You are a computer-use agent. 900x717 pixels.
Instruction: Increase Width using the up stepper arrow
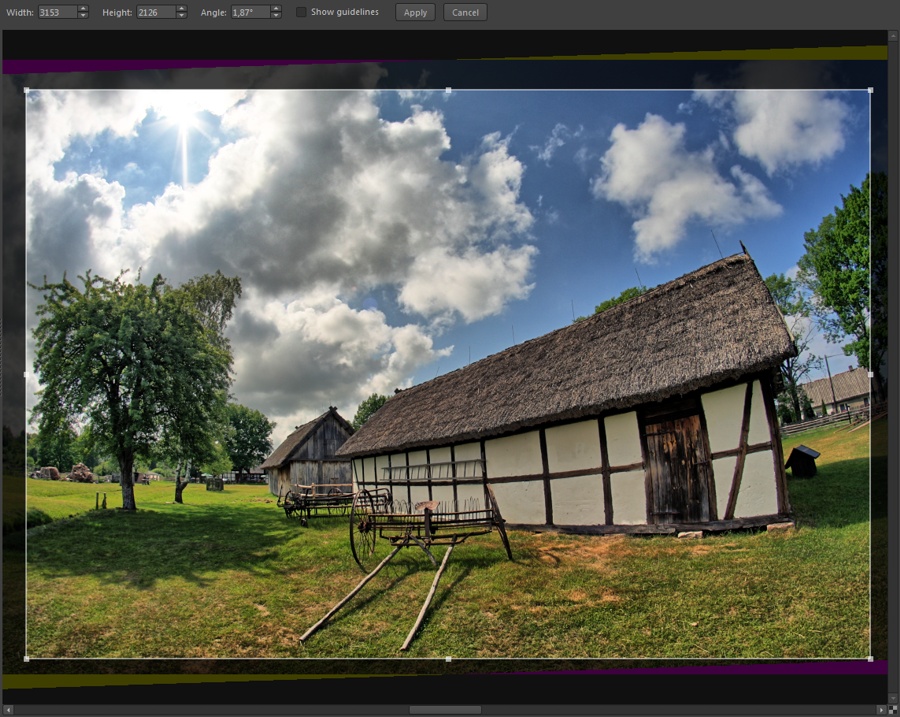(x=83, y=9)
